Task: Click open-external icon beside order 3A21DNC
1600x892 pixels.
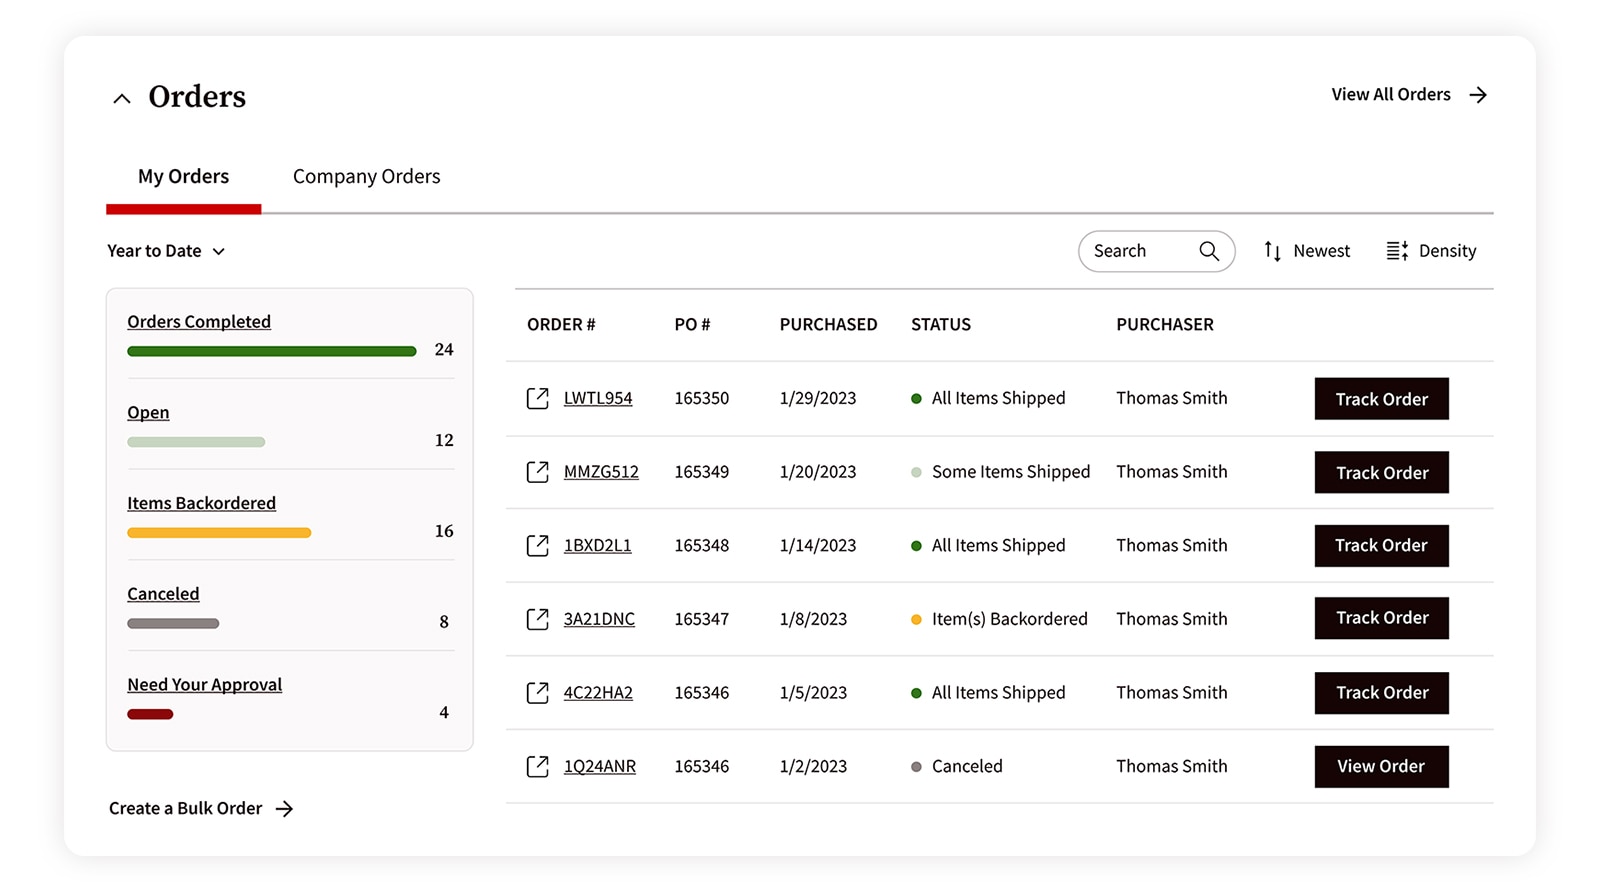Action: (x=537, y=619)
